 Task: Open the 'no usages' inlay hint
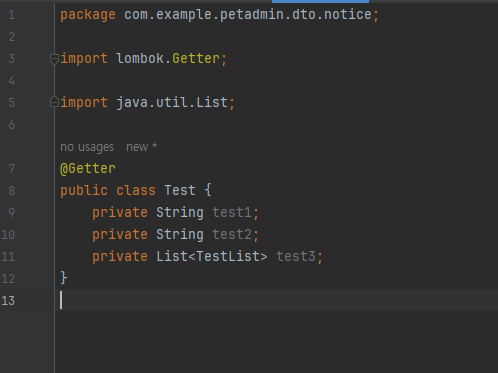point(87,147)
